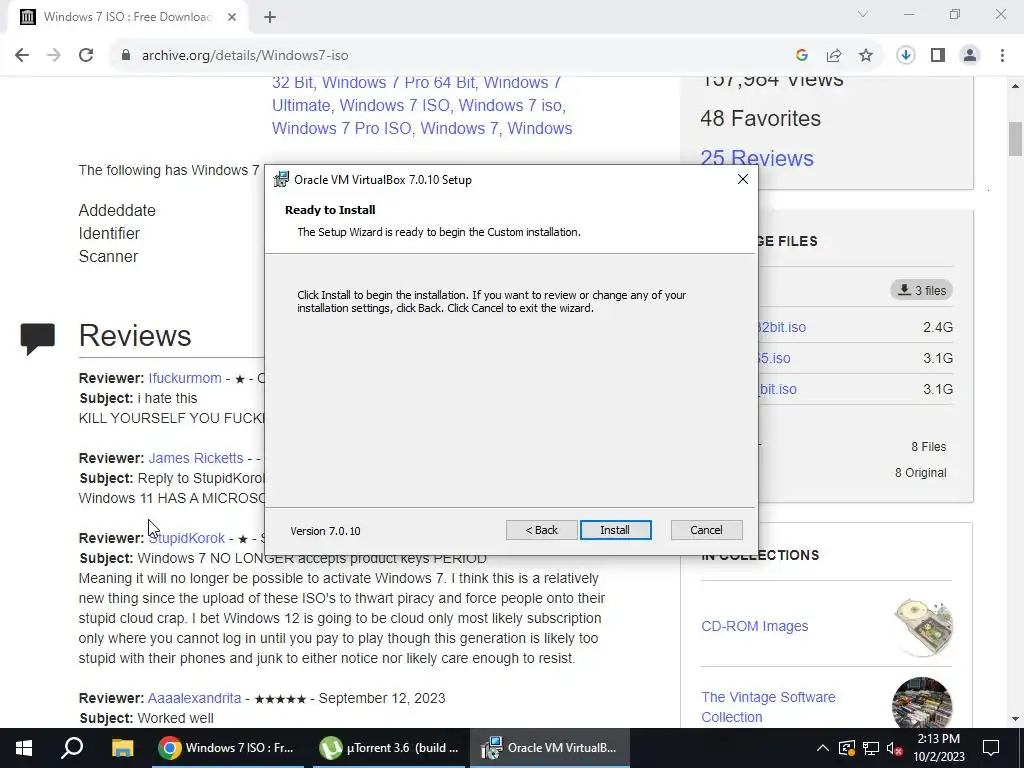This screenshot has width=1024, height=768.
Task: Open the last 3.1G bit.iso file link
Action: tap(778, 389)
